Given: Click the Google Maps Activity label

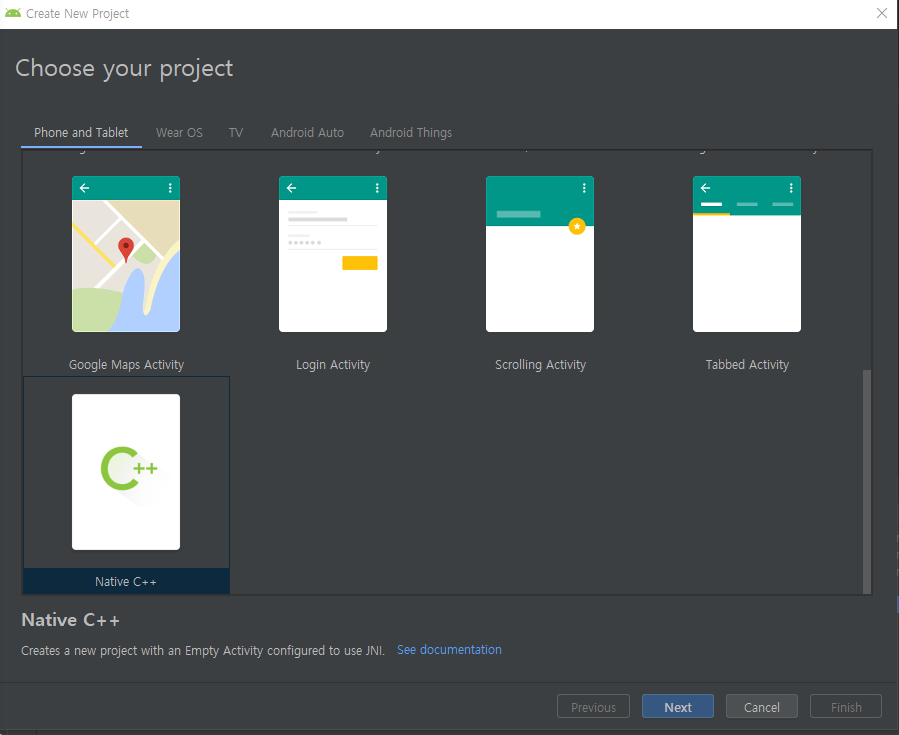Looking at the screenshot, I should (x=126, y=365).
